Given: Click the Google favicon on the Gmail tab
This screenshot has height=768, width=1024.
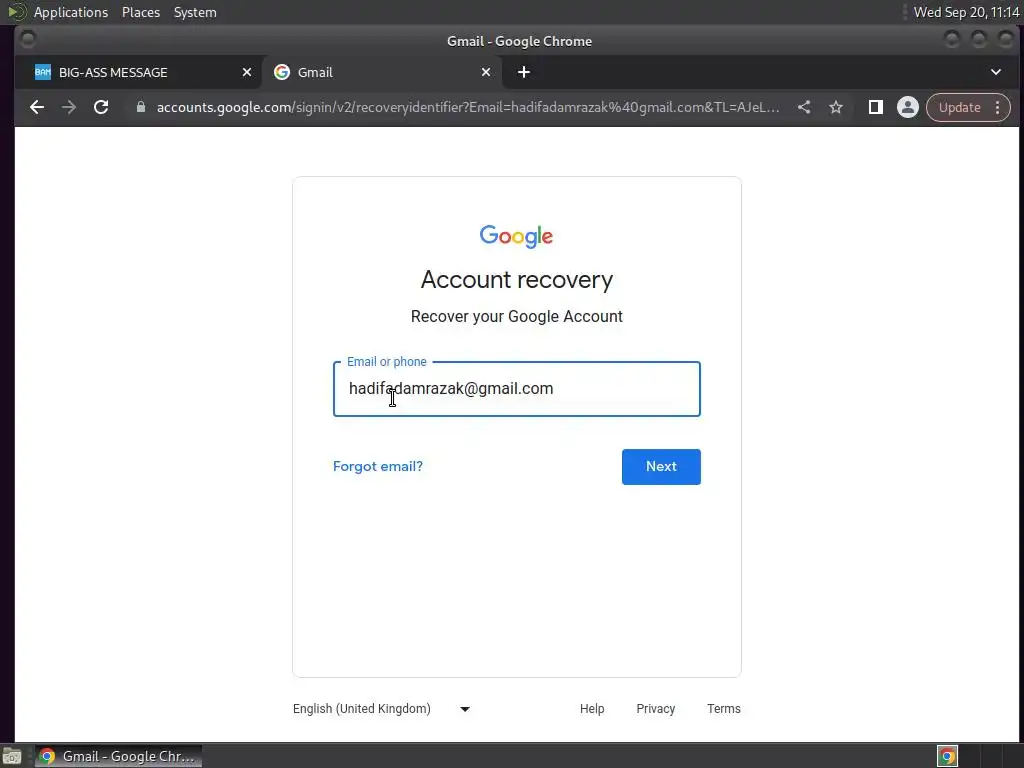Looking at the screenshot, I should [x=281, y=72].
